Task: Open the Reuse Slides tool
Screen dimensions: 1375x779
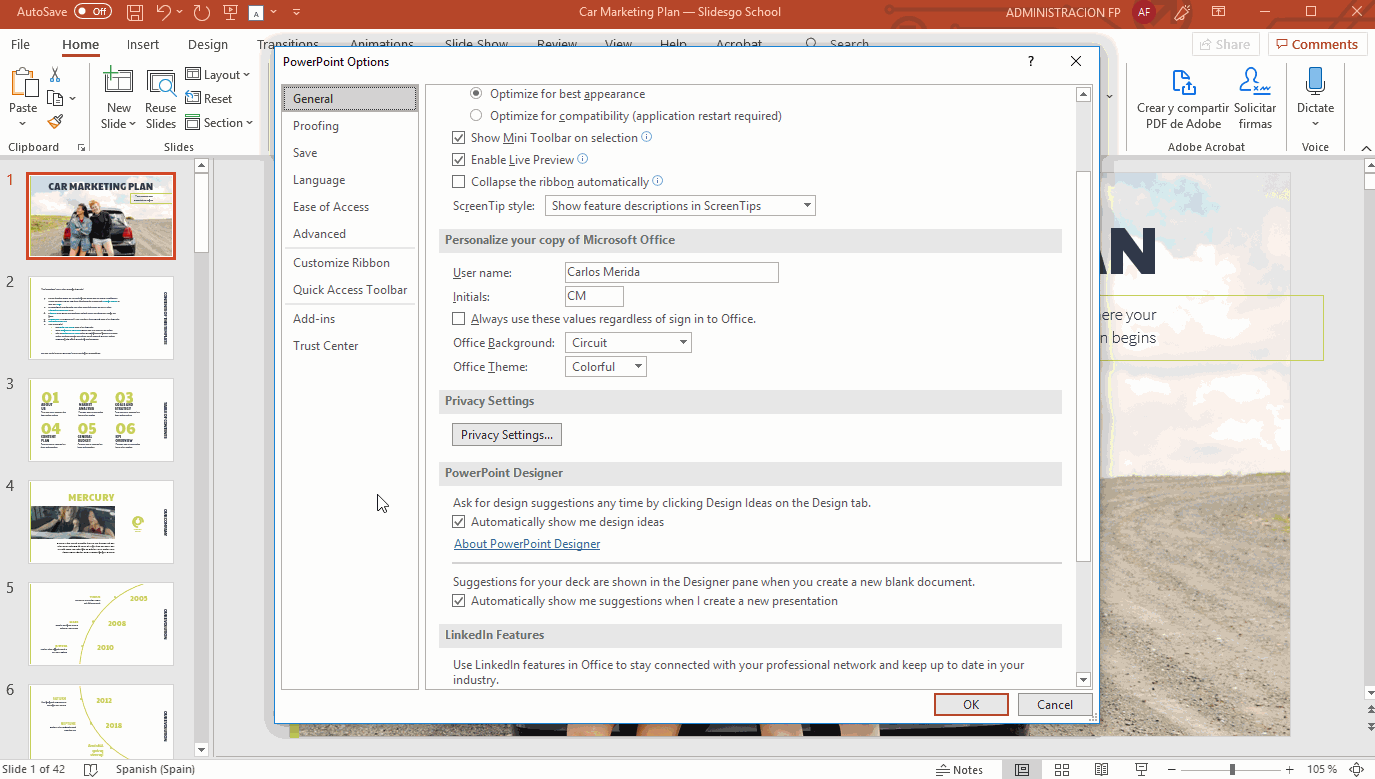Action: 160,100
